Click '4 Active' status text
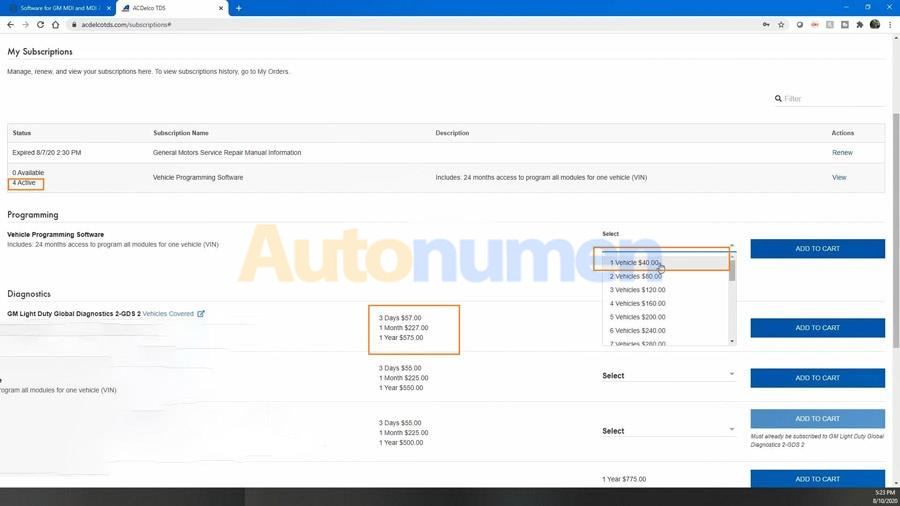 [24, 183]
